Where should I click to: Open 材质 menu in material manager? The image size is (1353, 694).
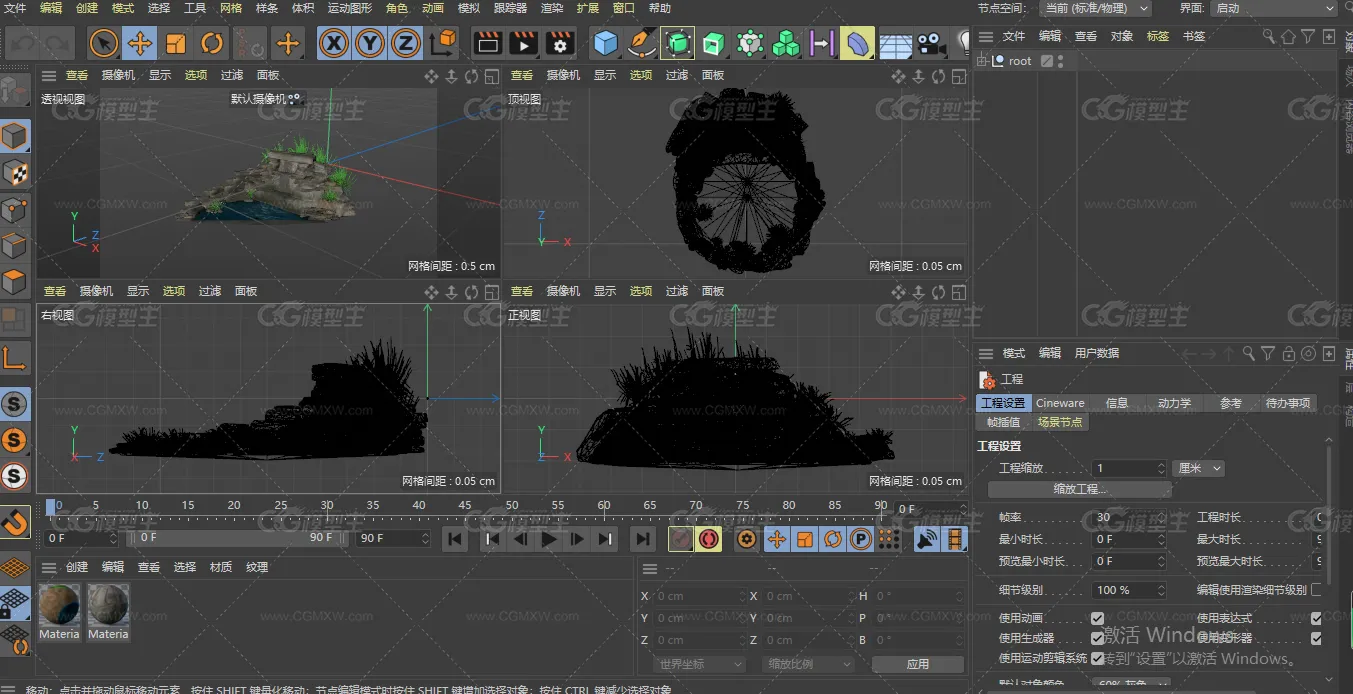pyautogui.click(x=221, y=567)
